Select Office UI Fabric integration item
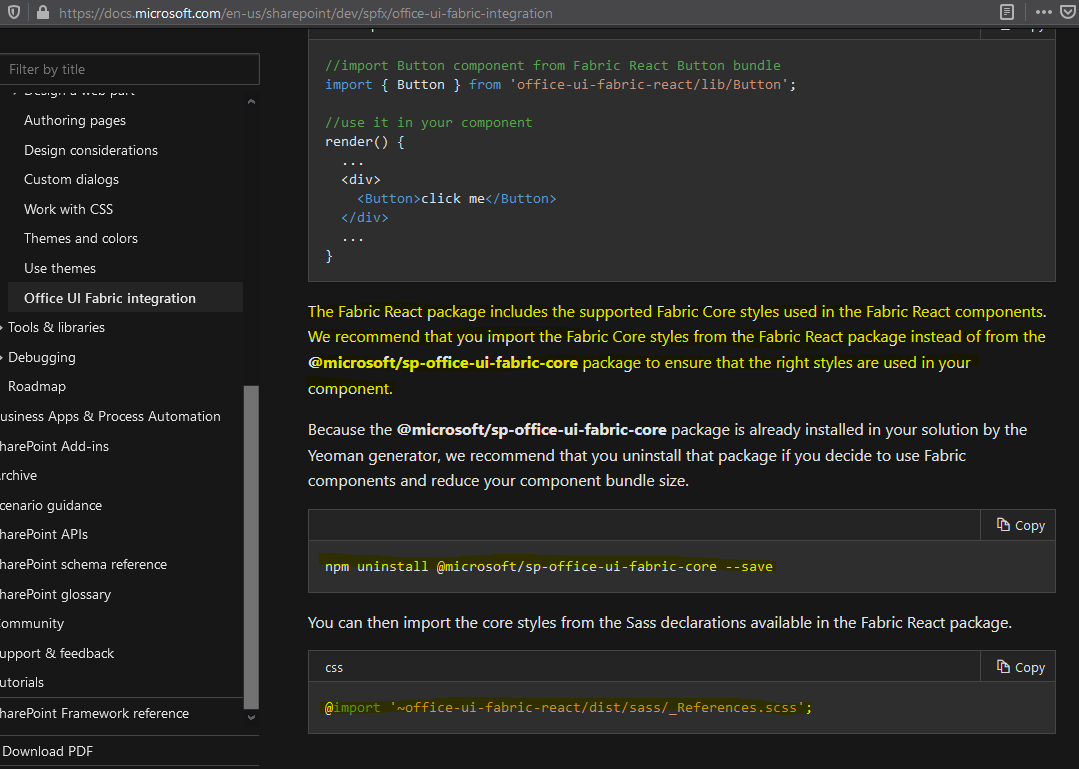The height and width of the screenshot is (769, 1079). (125, 298)
